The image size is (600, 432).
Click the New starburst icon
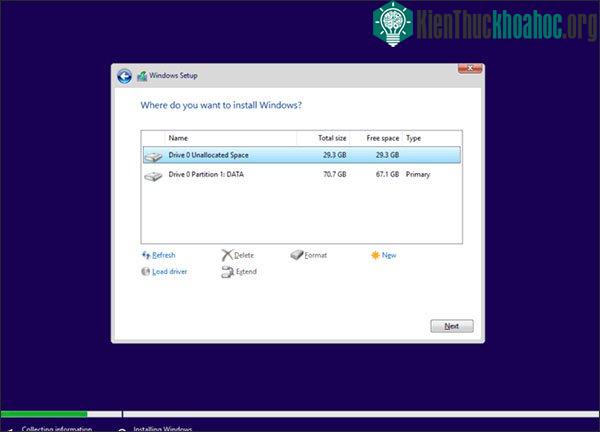coord(375,255)
